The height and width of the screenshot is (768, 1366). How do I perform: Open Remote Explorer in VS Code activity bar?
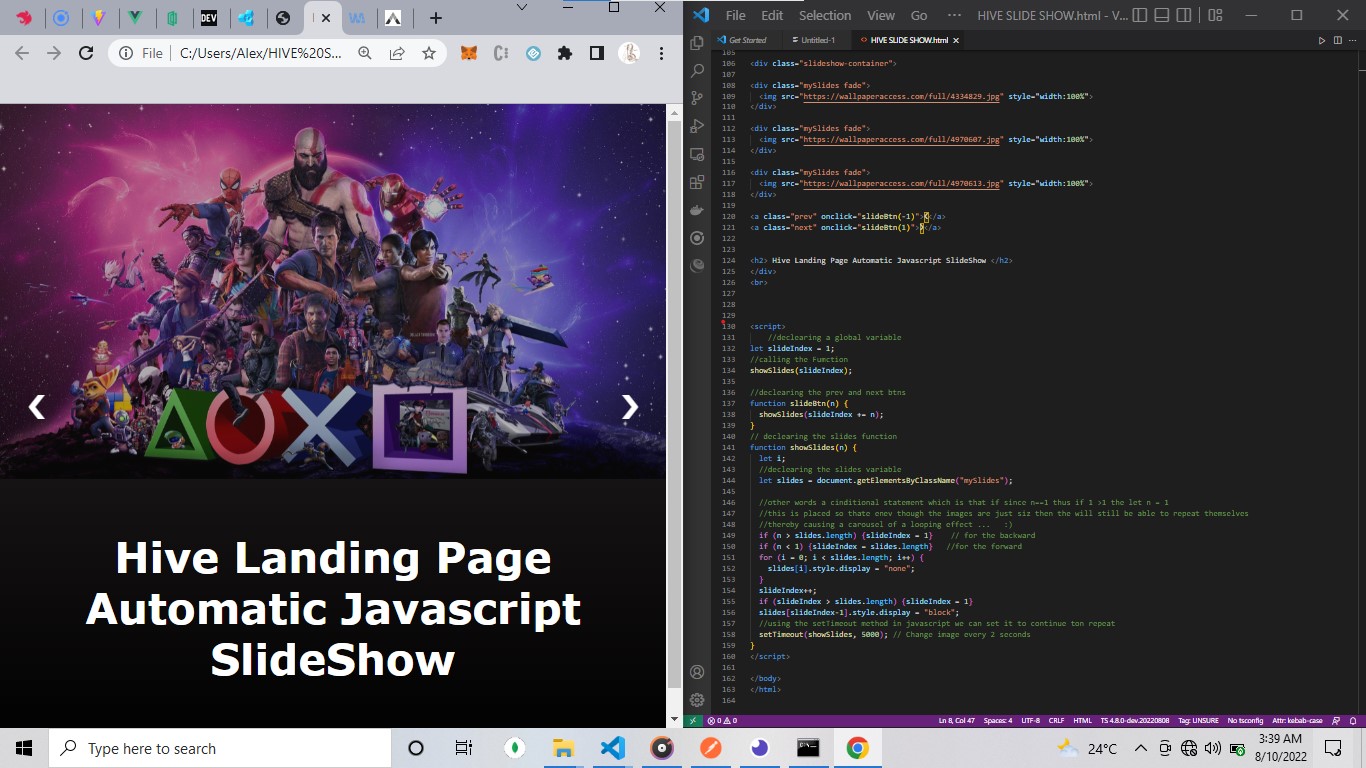697,154
